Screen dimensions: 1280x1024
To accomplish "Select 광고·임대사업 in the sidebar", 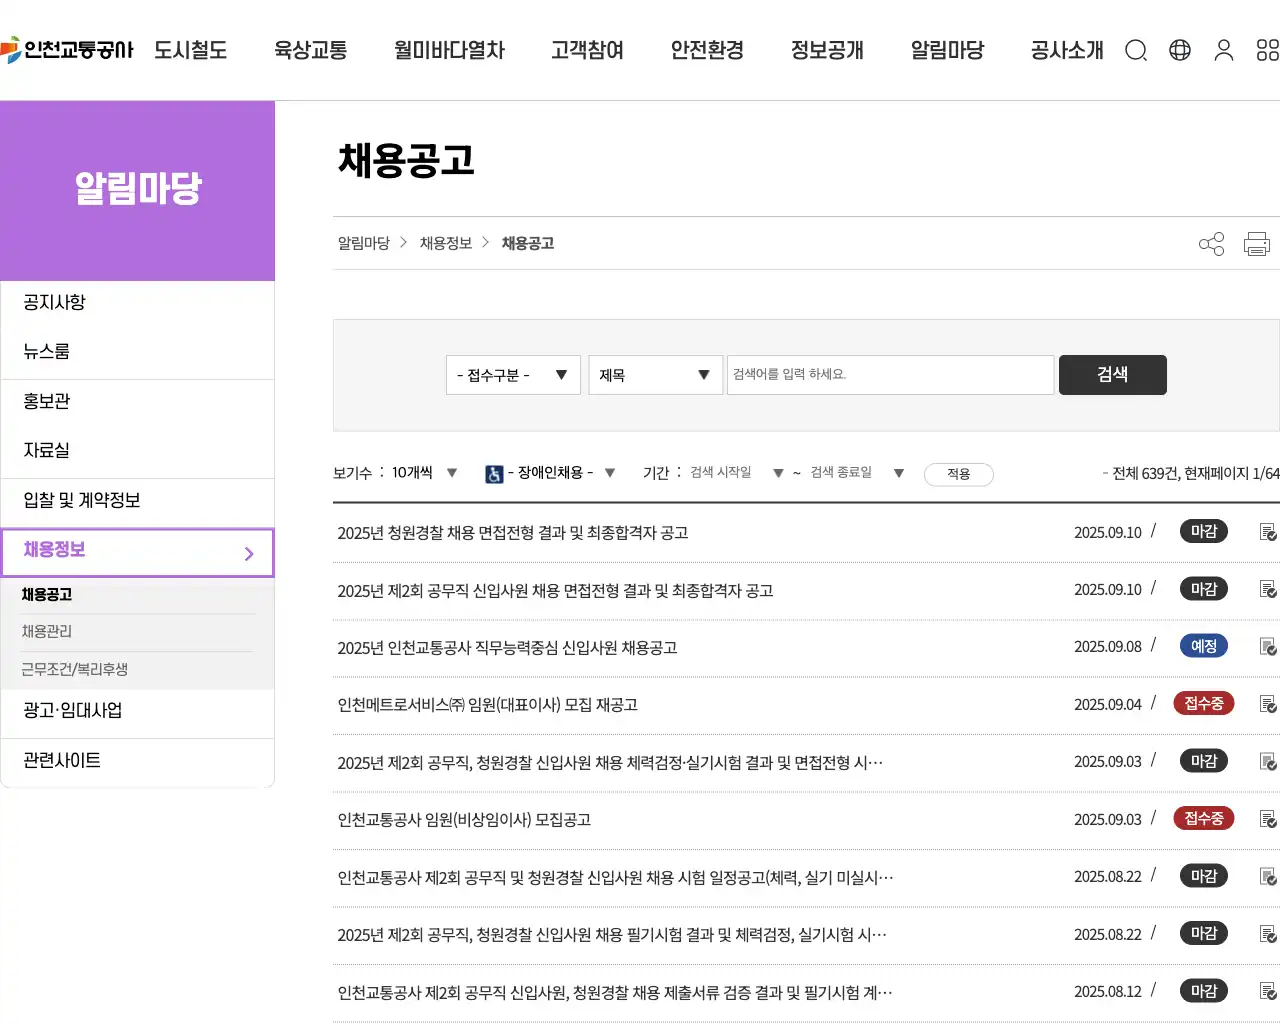I will 137,711.
